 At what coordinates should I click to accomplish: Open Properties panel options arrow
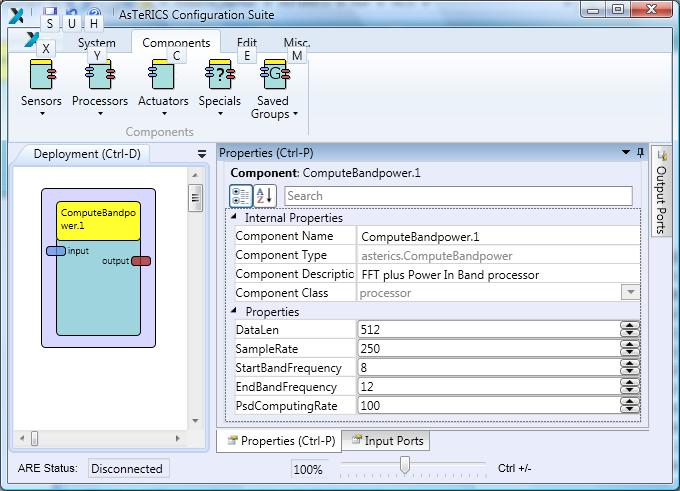click(625, 153)
